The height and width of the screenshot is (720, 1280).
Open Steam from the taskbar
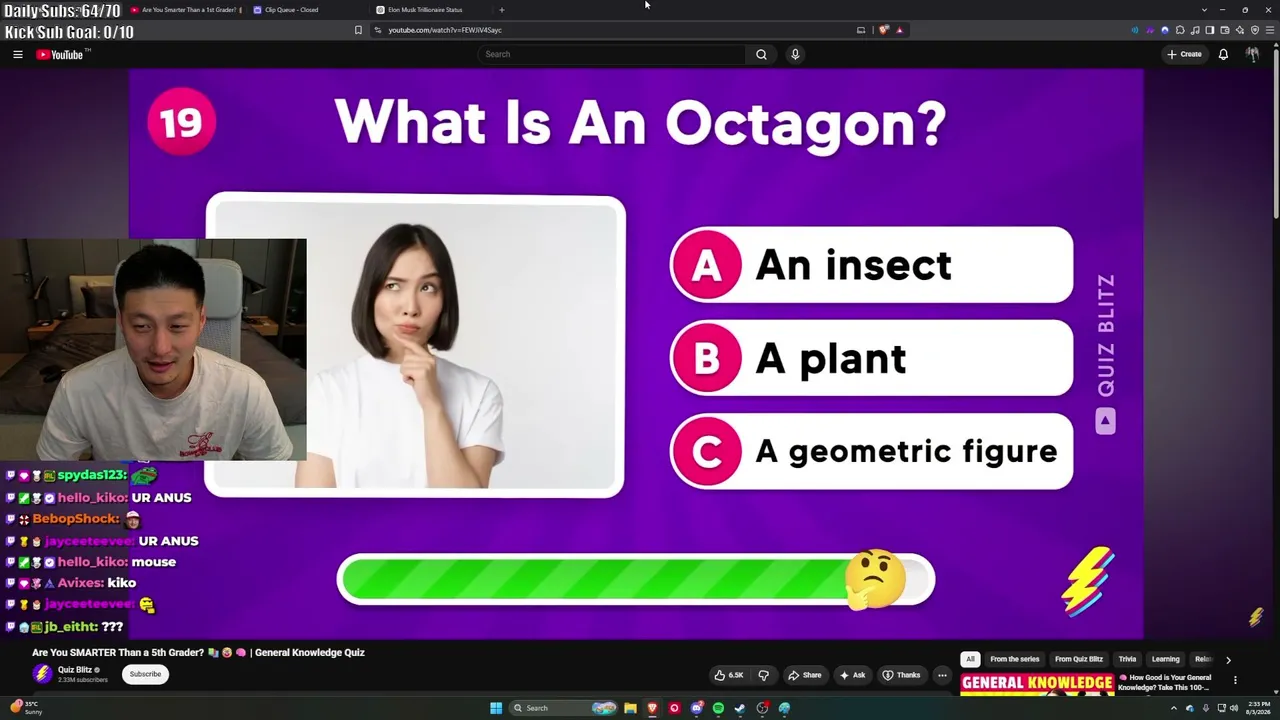tap(740, 708)
